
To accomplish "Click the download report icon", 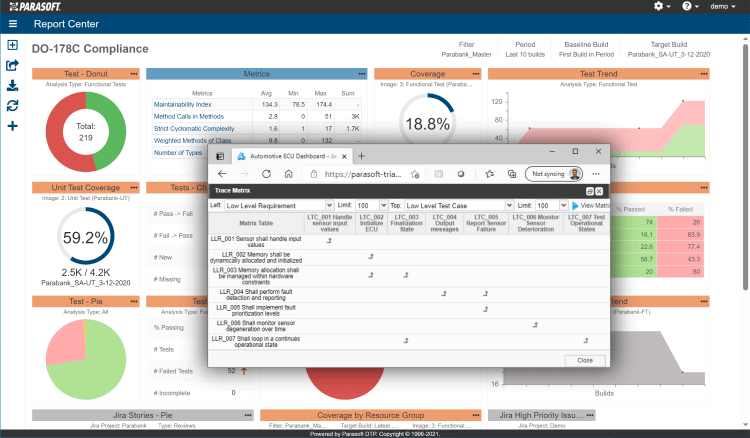I will [12, 85].
